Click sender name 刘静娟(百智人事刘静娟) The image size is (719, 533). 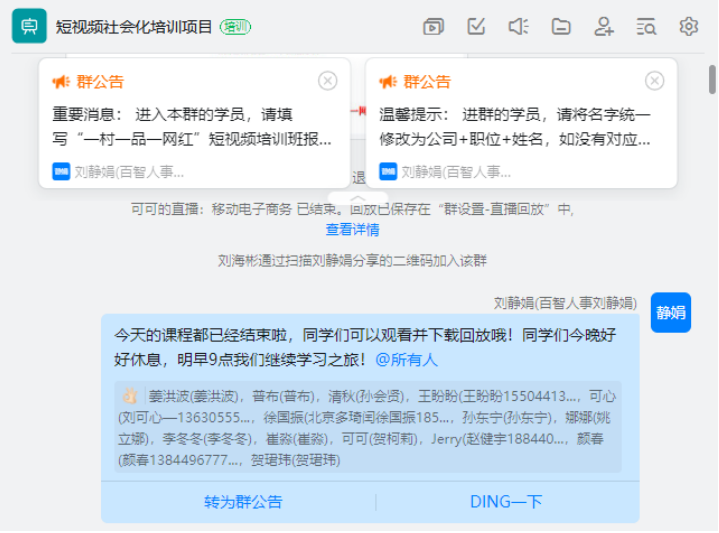click(x=565, y=303)
